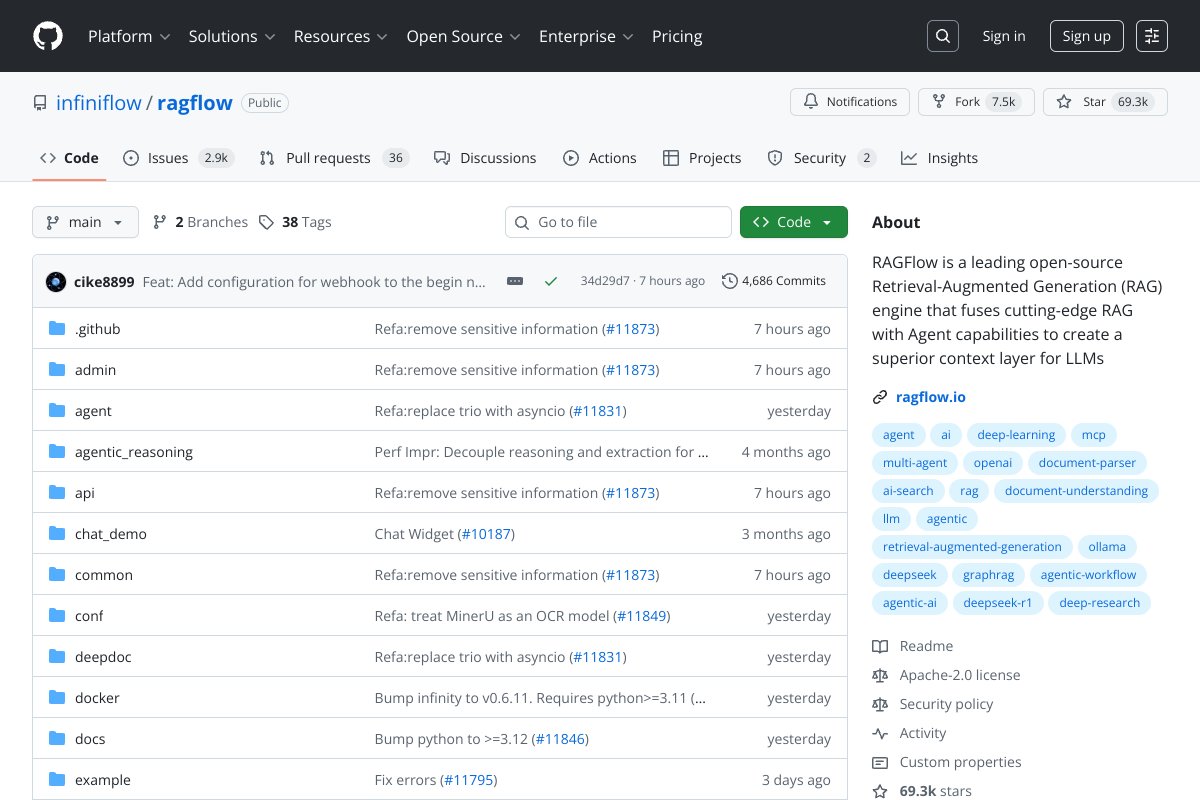Image resolution: width=1200 pixels, height=800 pixels.
Task: Switch to the Projects tab
Action: (702, 158)
